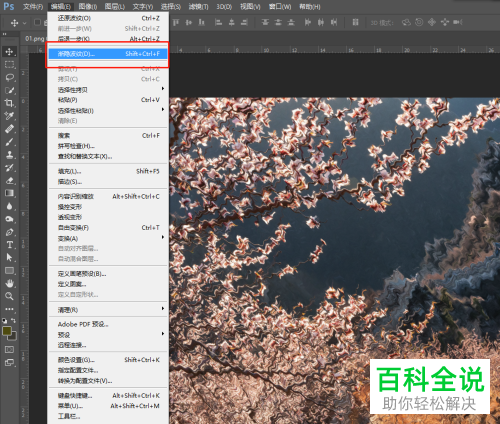Click the 3D slide mode icon
The height and width of the screenshot is (424, 500).
445,22
